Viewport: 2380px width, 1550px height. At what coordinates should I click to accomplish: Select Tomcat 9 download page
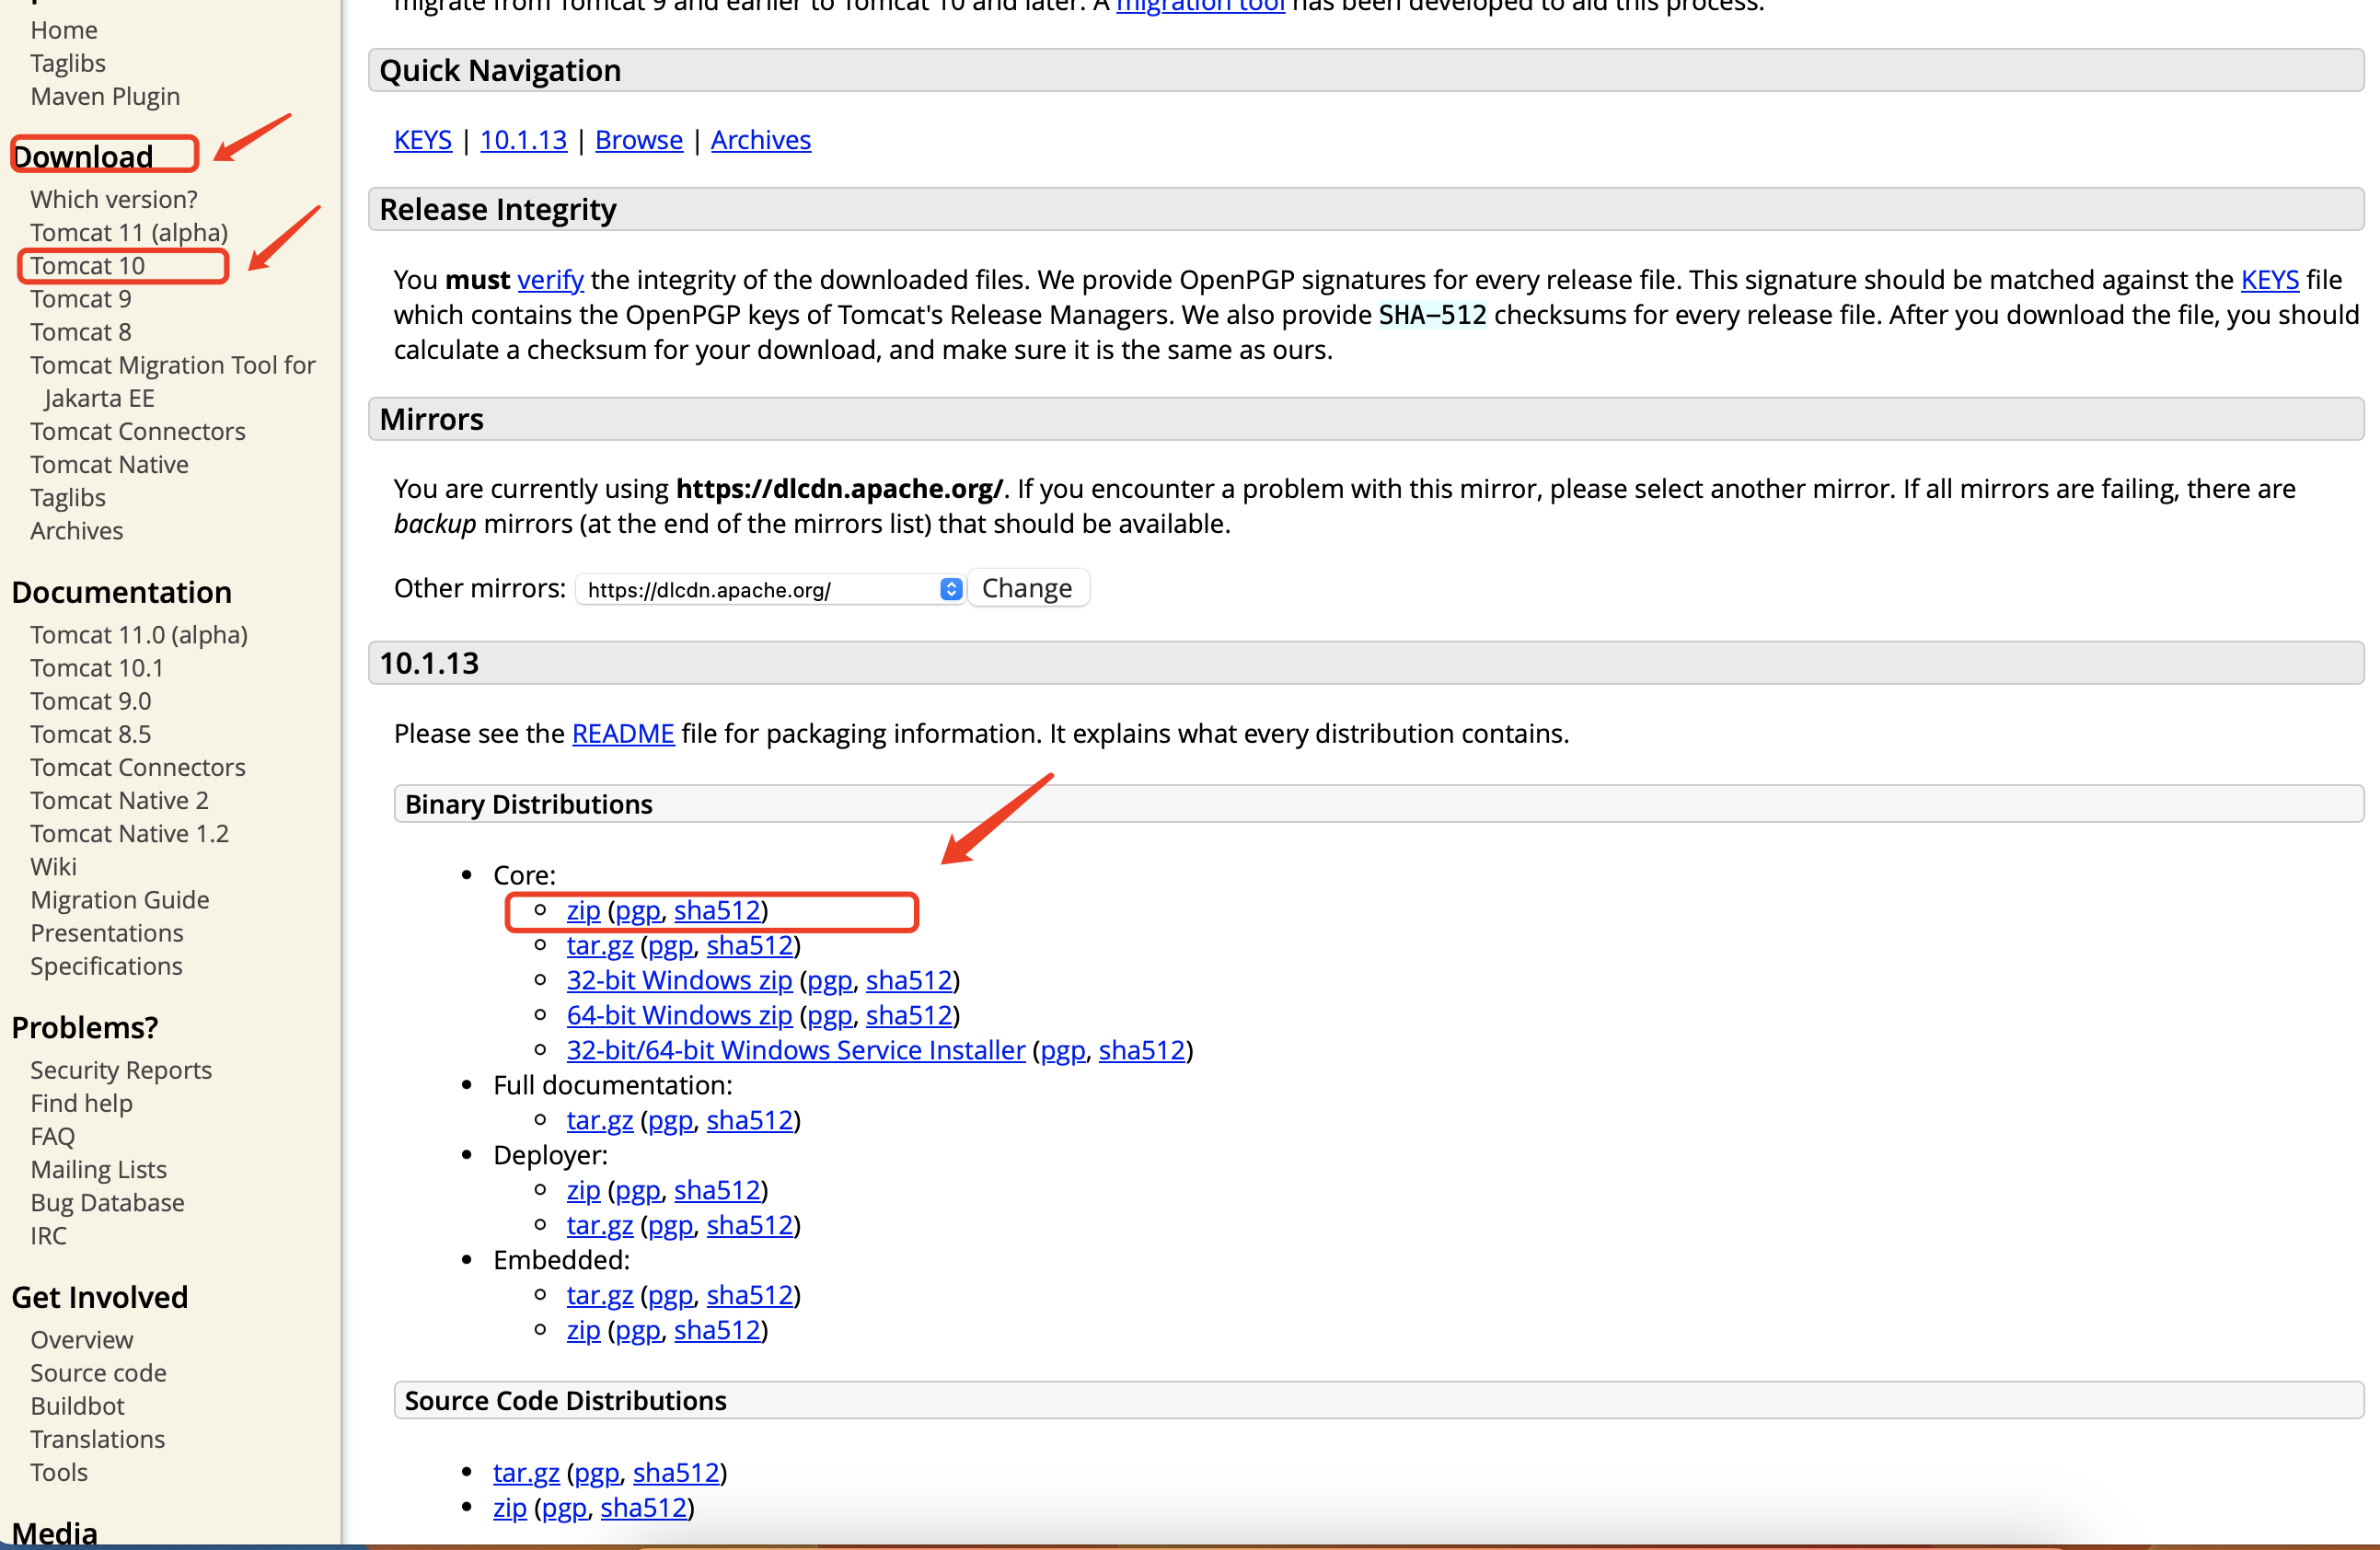tap(81, 299)
